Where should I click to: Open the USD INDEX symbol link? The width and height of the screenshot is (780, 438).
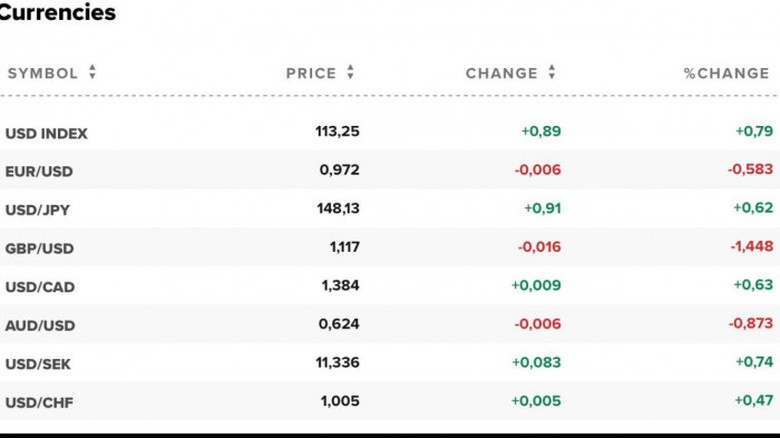pos(46,133)
